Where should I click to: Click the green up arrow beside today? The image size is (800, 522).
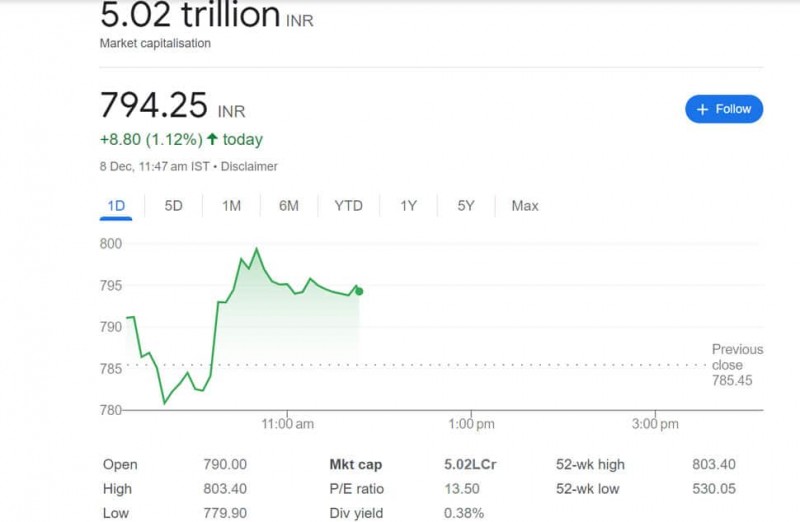[x=212, y=140]
